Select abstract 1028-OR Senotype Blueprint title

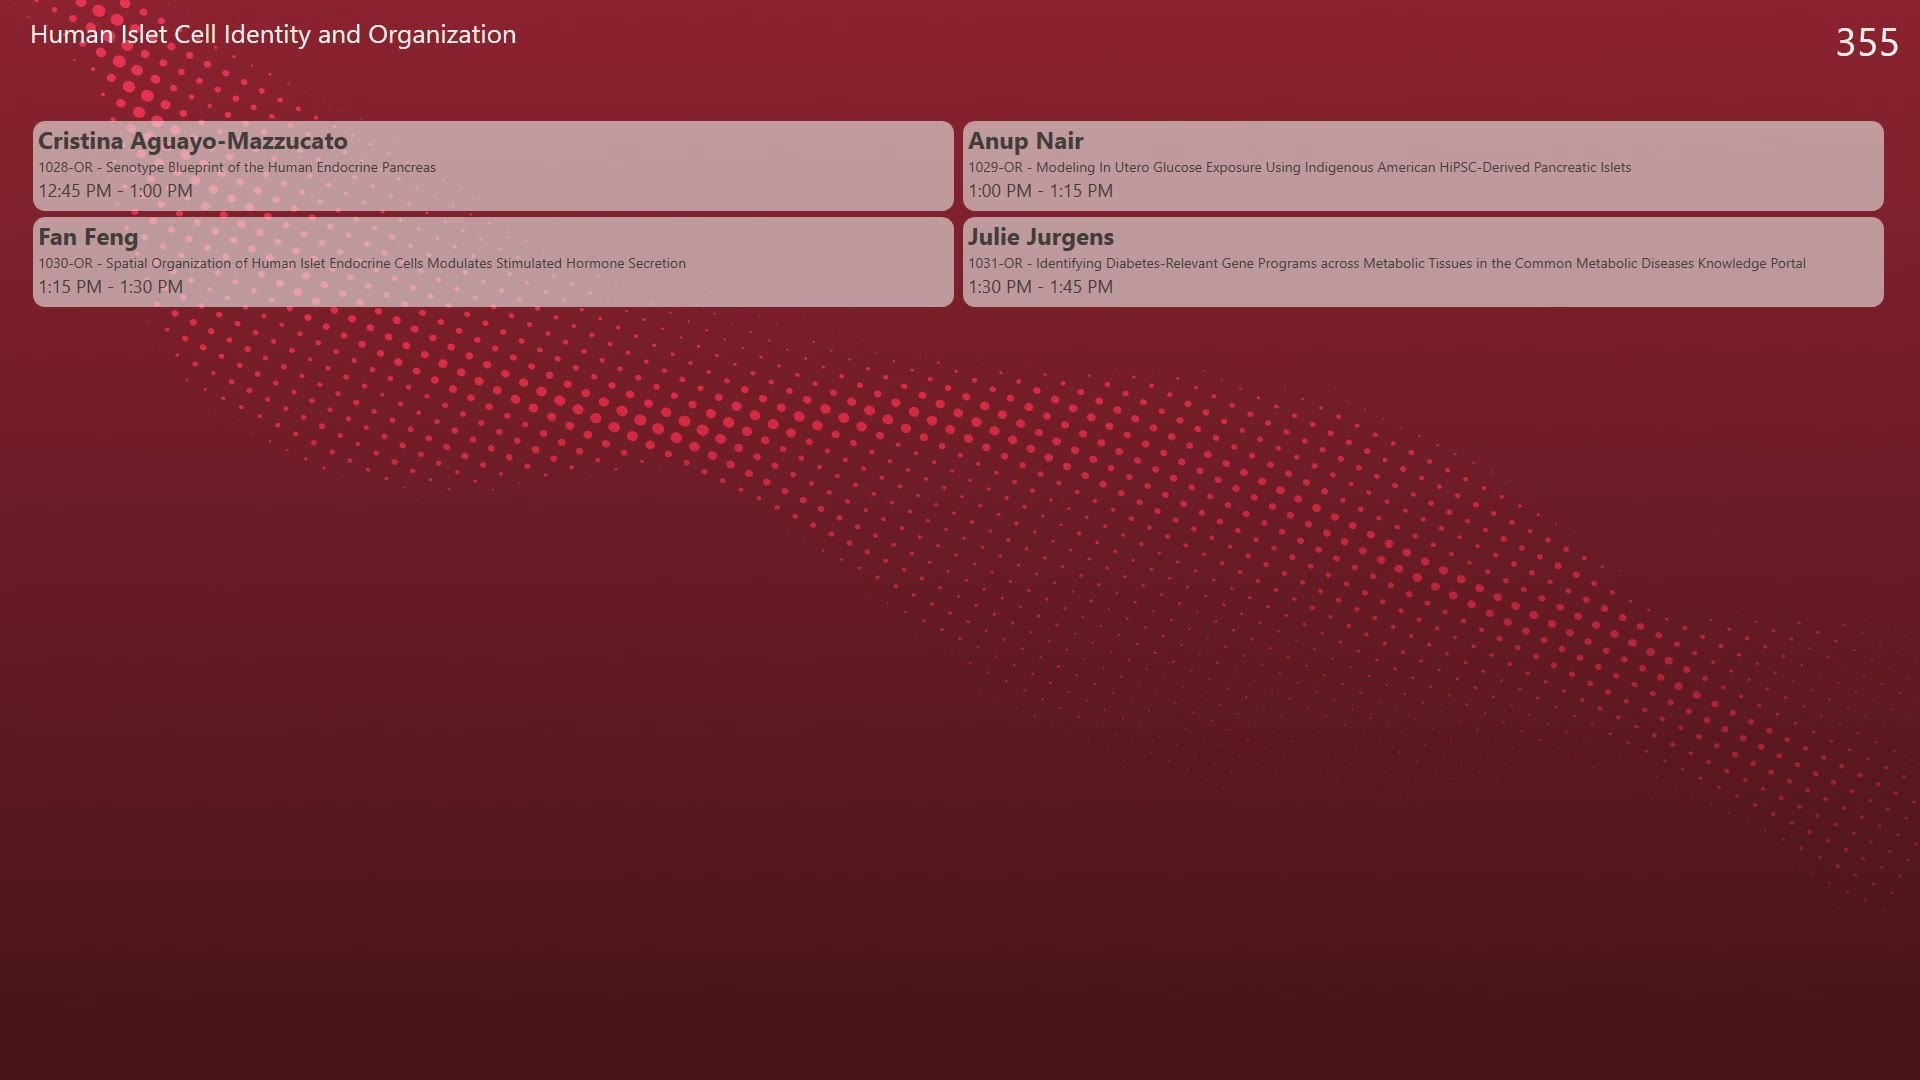coord(237,167)
